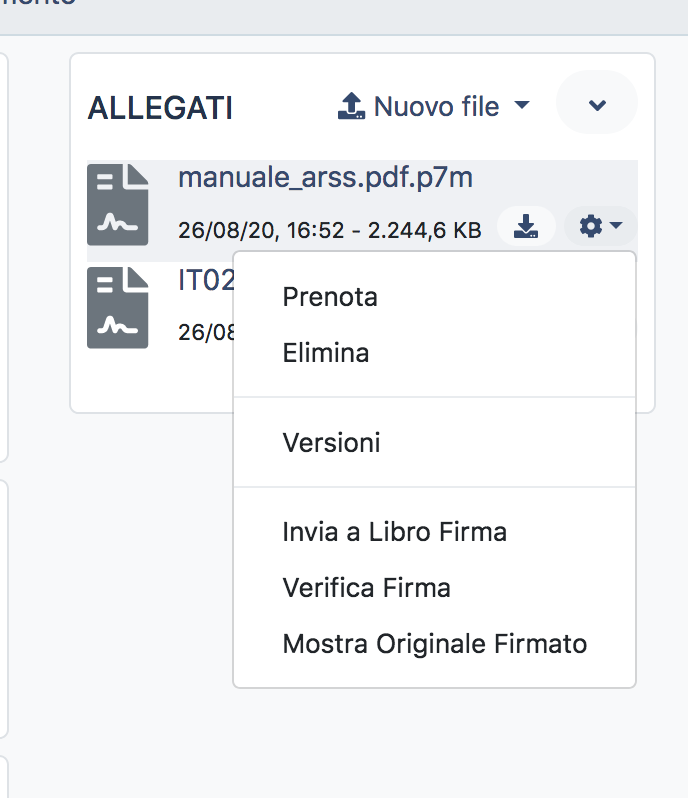The height and width of the screenshot is (798, 688).
Task: Choose the Verifica Firma option
Action: (366, 588)
